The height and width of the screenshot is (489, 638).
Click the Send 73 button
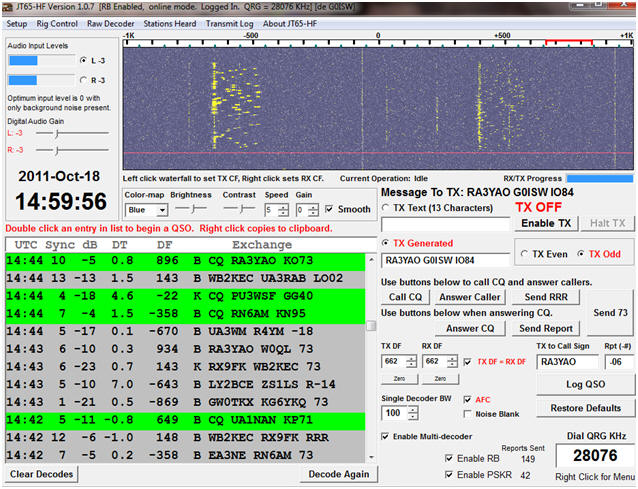610,312
